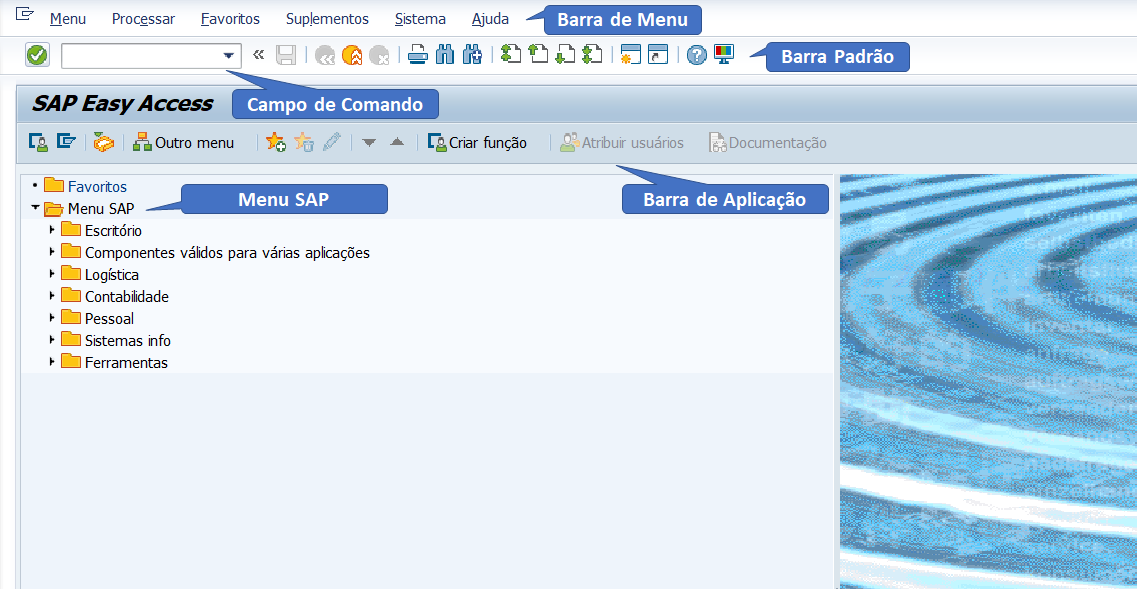
Task: Click Delete favorites star-trash icon
Action: (x=304, y=142)
